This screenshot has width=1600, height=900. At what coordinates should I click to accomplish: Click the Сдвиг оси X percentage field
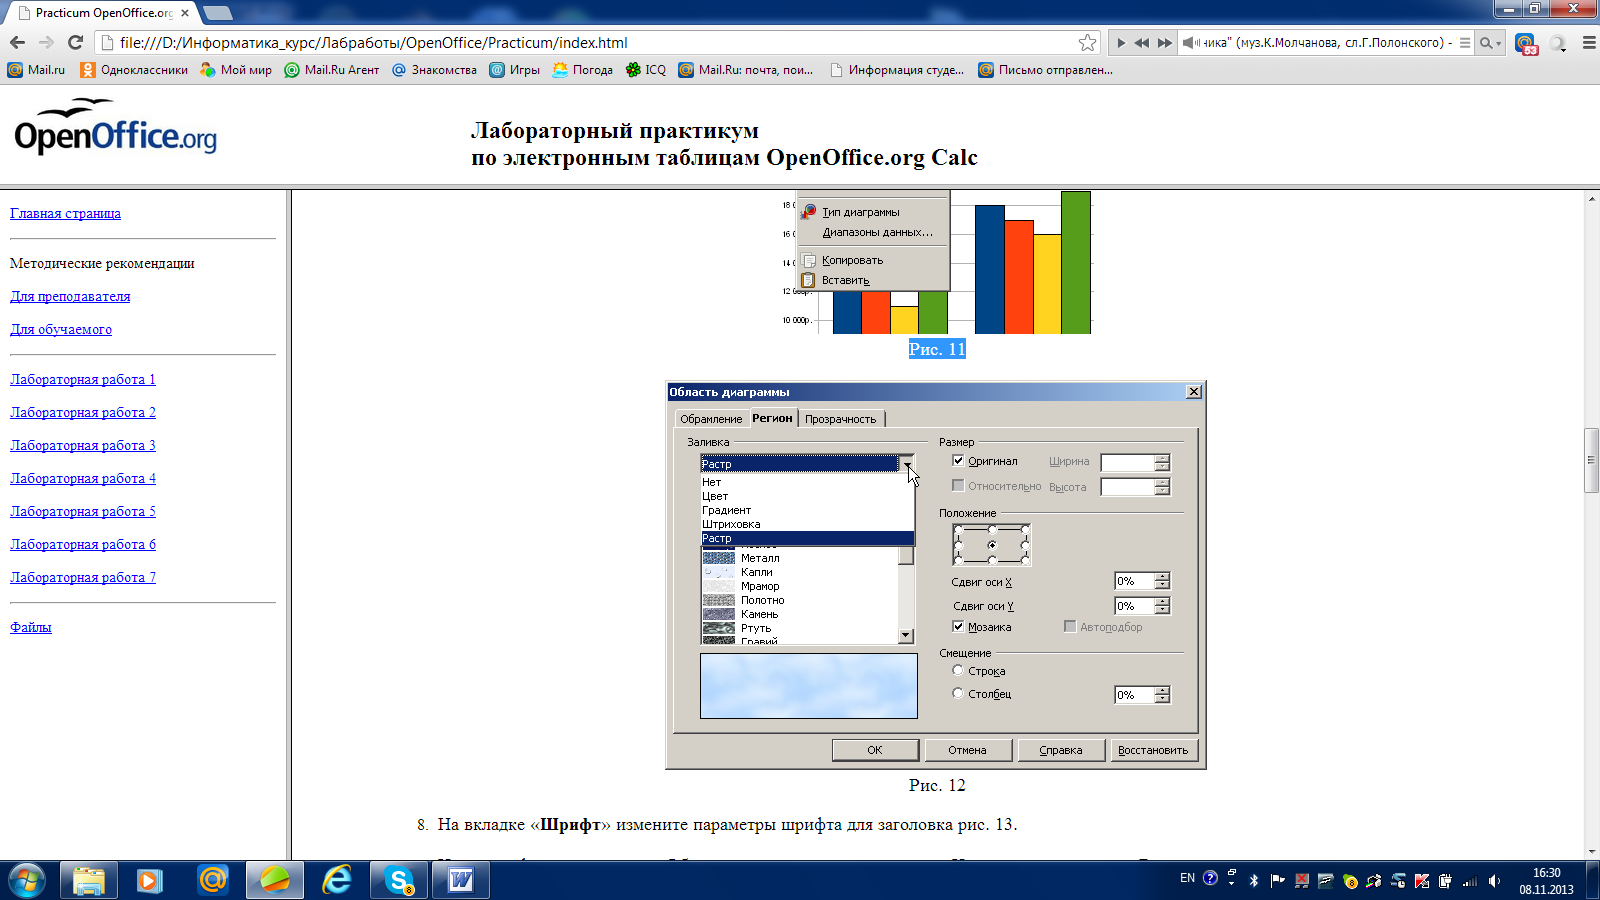coord(1134,581)
